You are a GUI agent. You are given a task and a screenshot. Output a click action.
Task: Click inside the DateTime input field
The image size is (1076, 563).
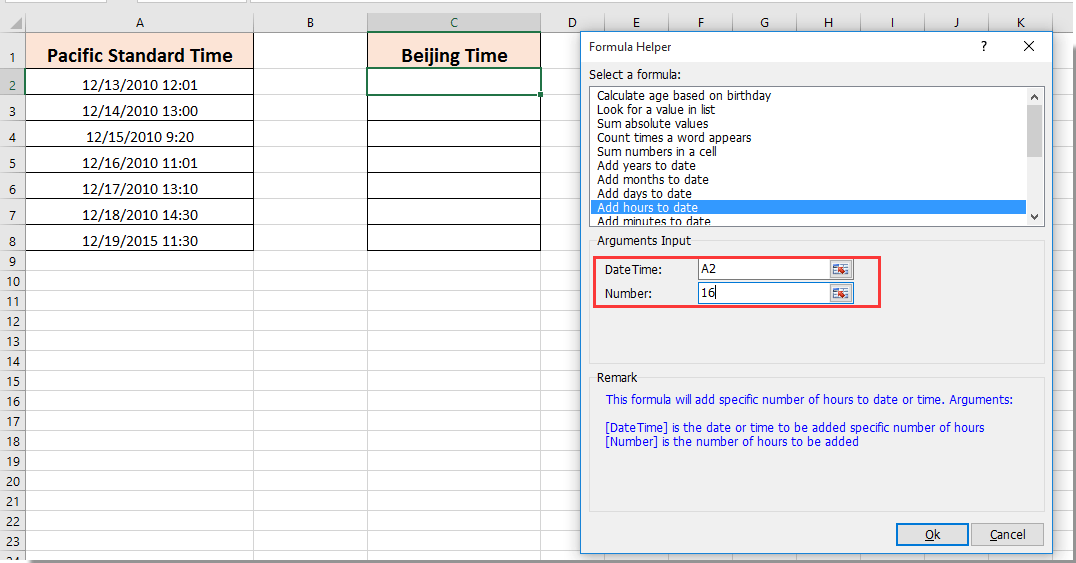[762, 269]
